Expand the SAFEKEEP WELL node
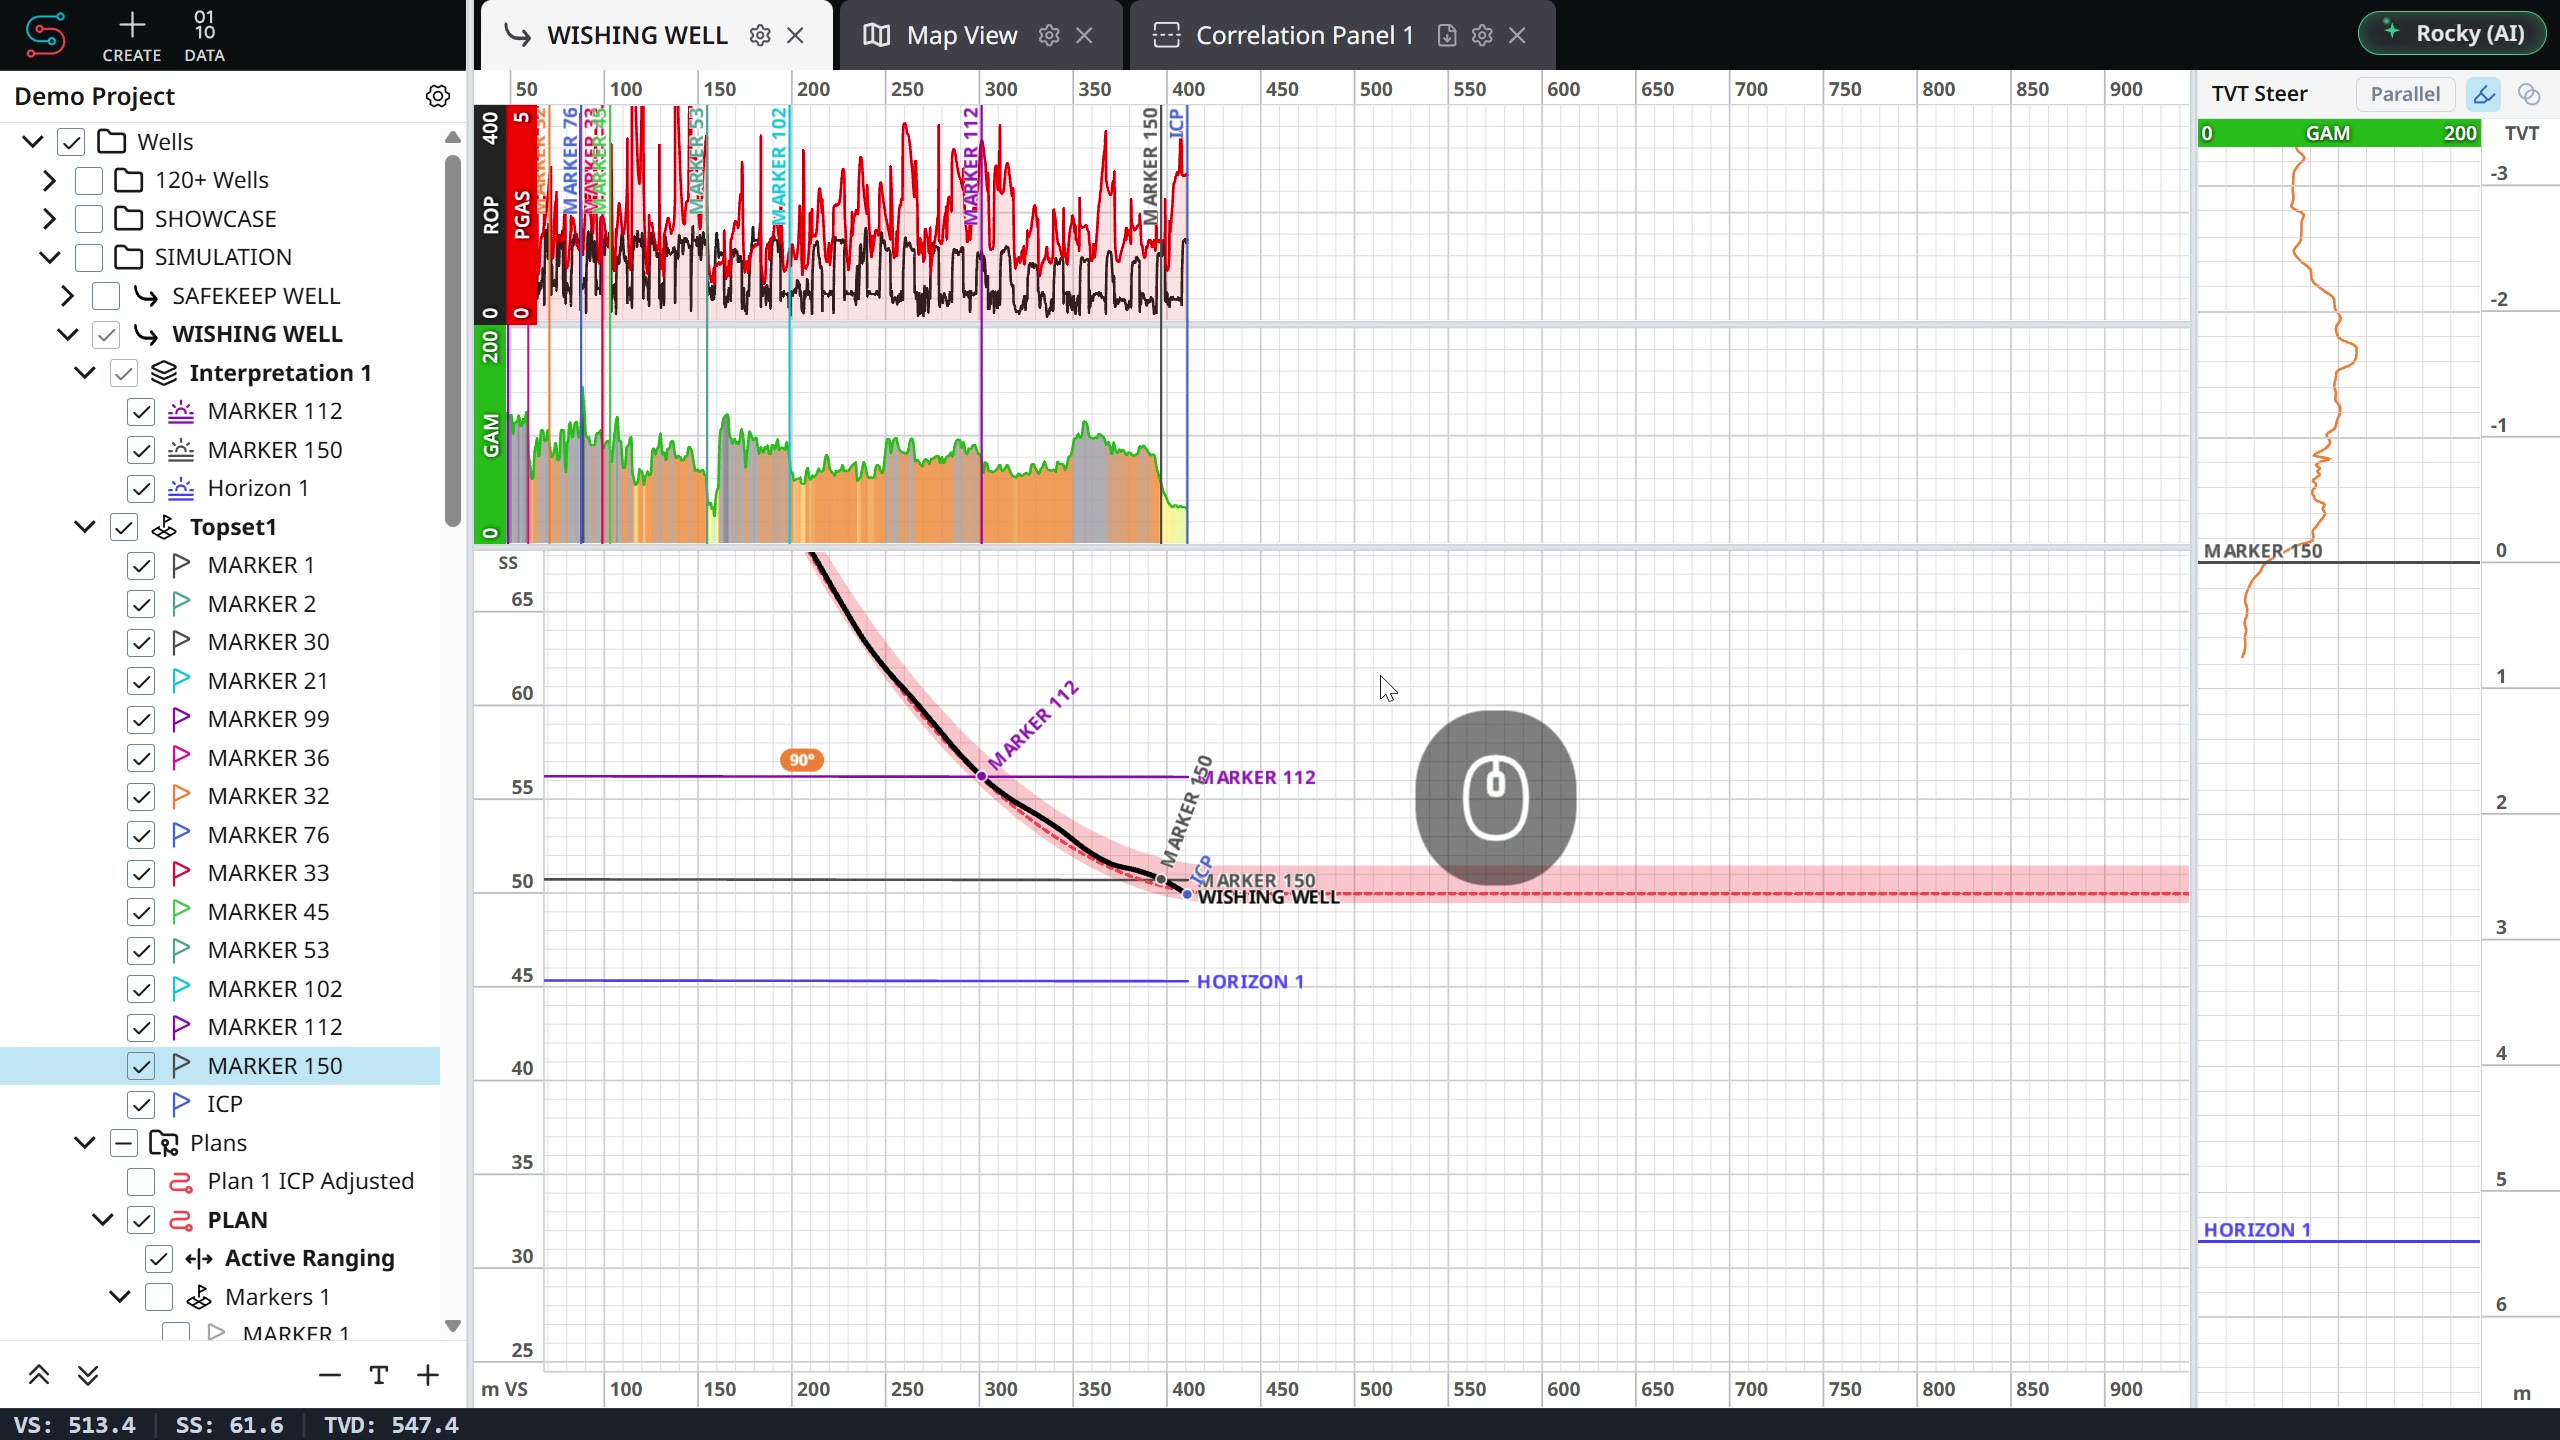Screen dimensions: 2560x1440 coord(67,296)
